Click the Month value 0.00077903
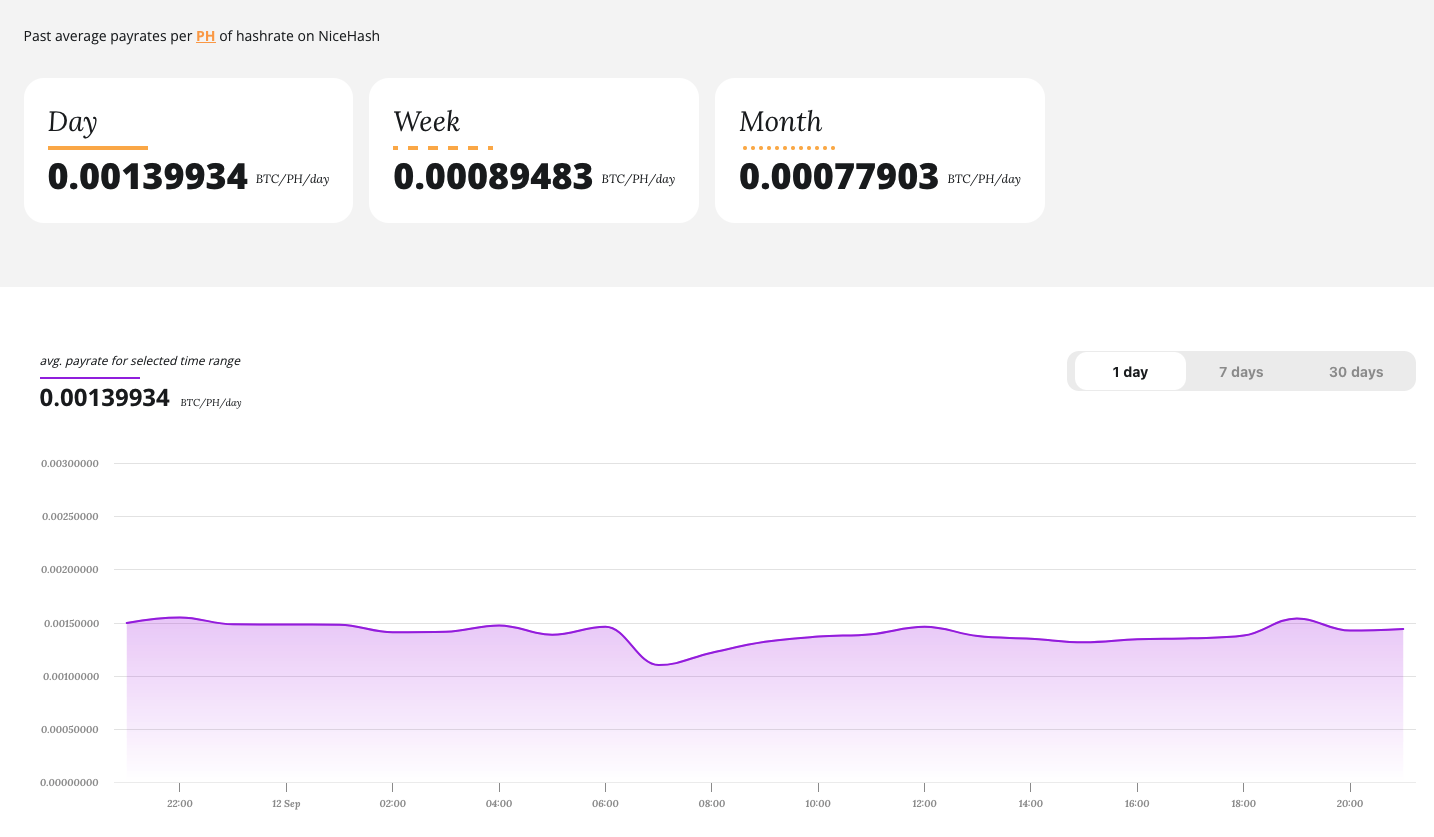This screenshot has width=1434, height=837. [839, 176]
